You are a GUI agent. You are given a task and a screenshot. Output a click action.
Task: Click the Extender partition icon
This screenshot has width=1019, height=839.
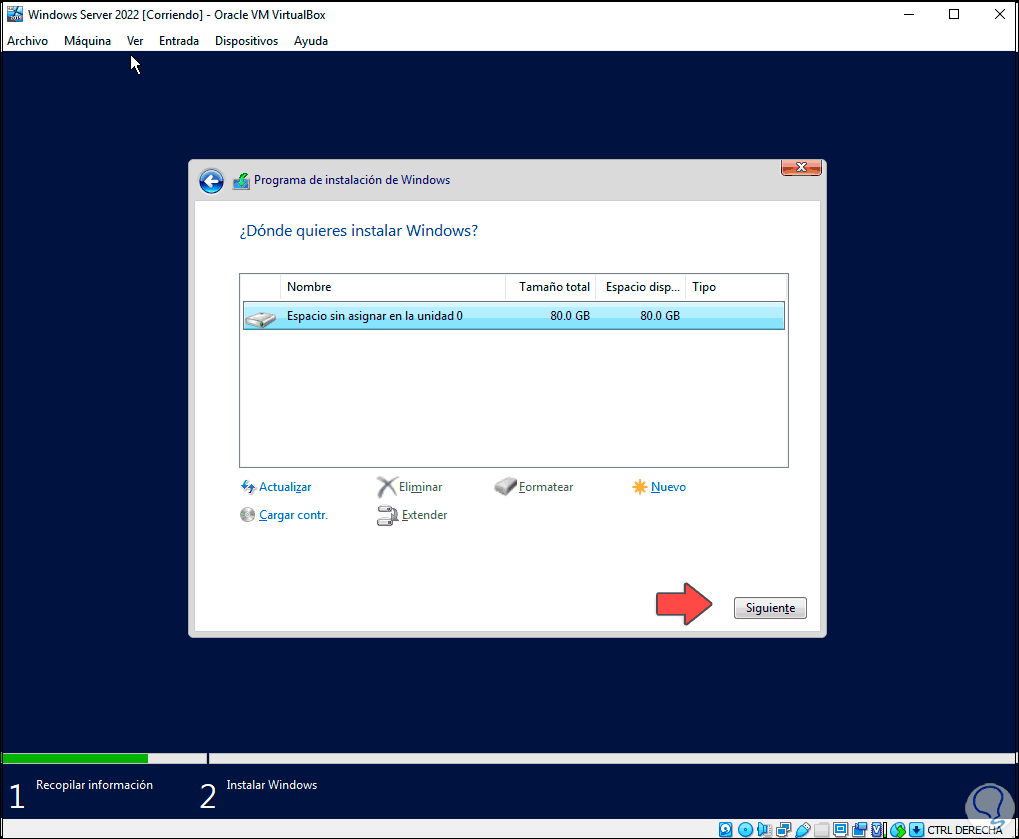click(387, 515)
